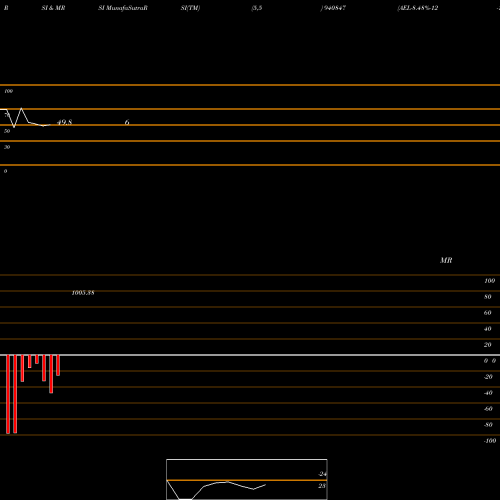Click the '49.8' RSI value label
500x500 pixels.
click(x=64, y=122)
